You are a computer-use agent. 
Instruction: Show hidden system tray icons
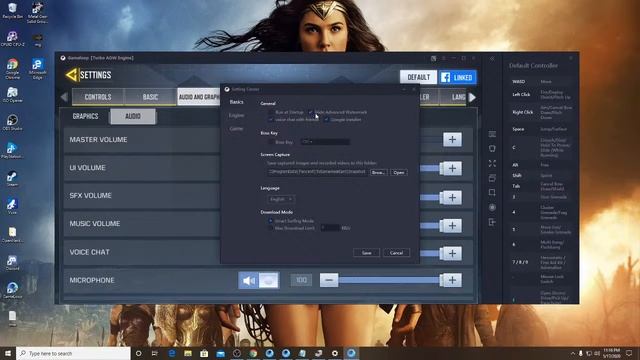click(572, 353)
